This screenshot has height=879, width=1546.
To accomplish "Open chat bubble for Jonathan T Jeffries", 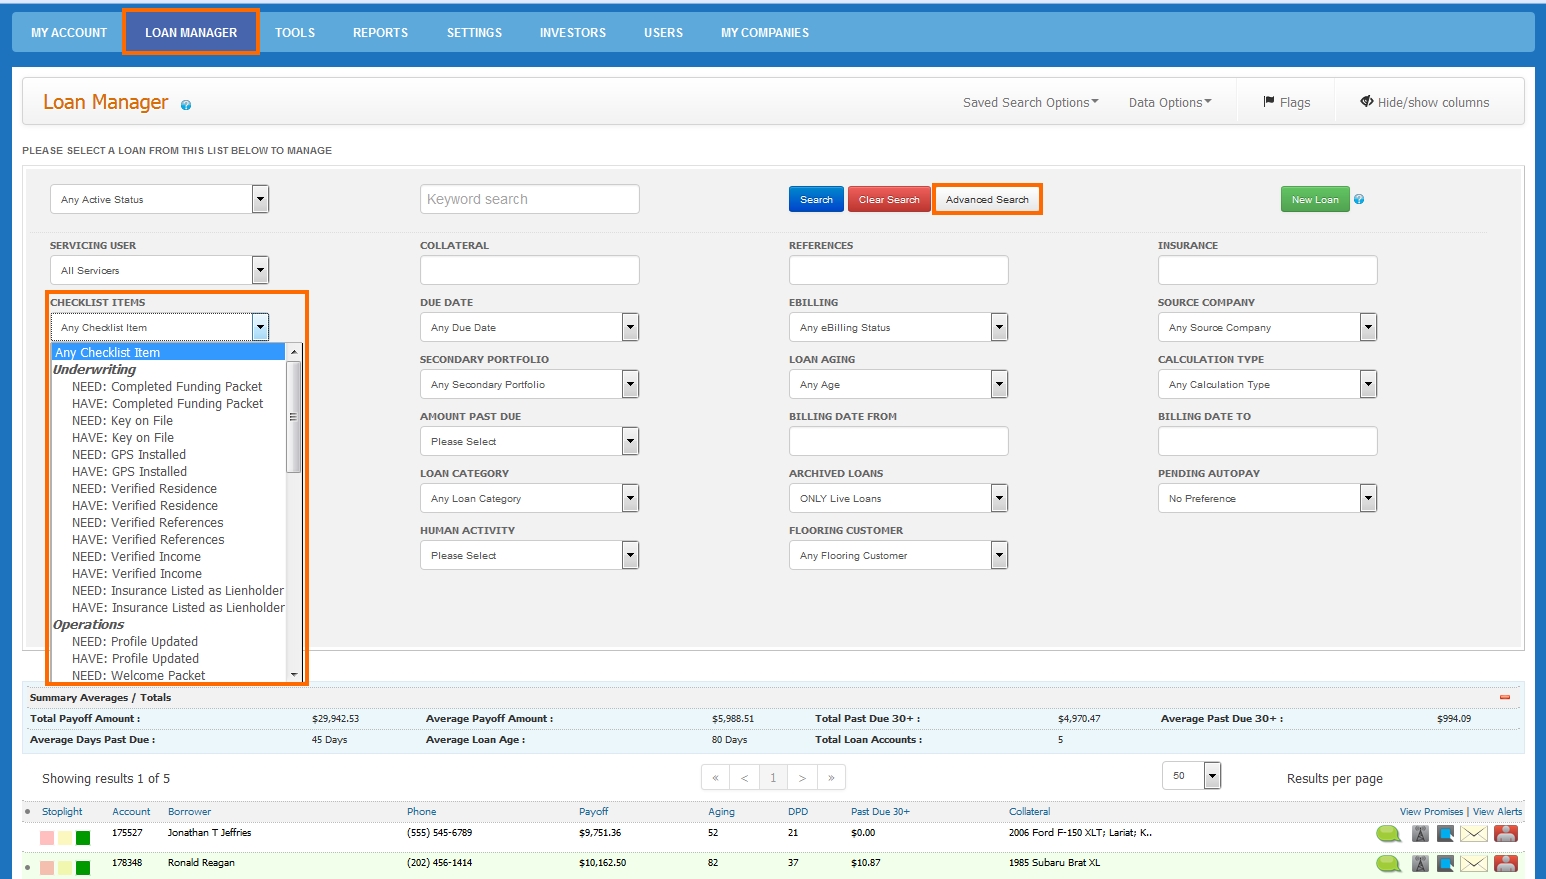I will tap(1388, 834).
